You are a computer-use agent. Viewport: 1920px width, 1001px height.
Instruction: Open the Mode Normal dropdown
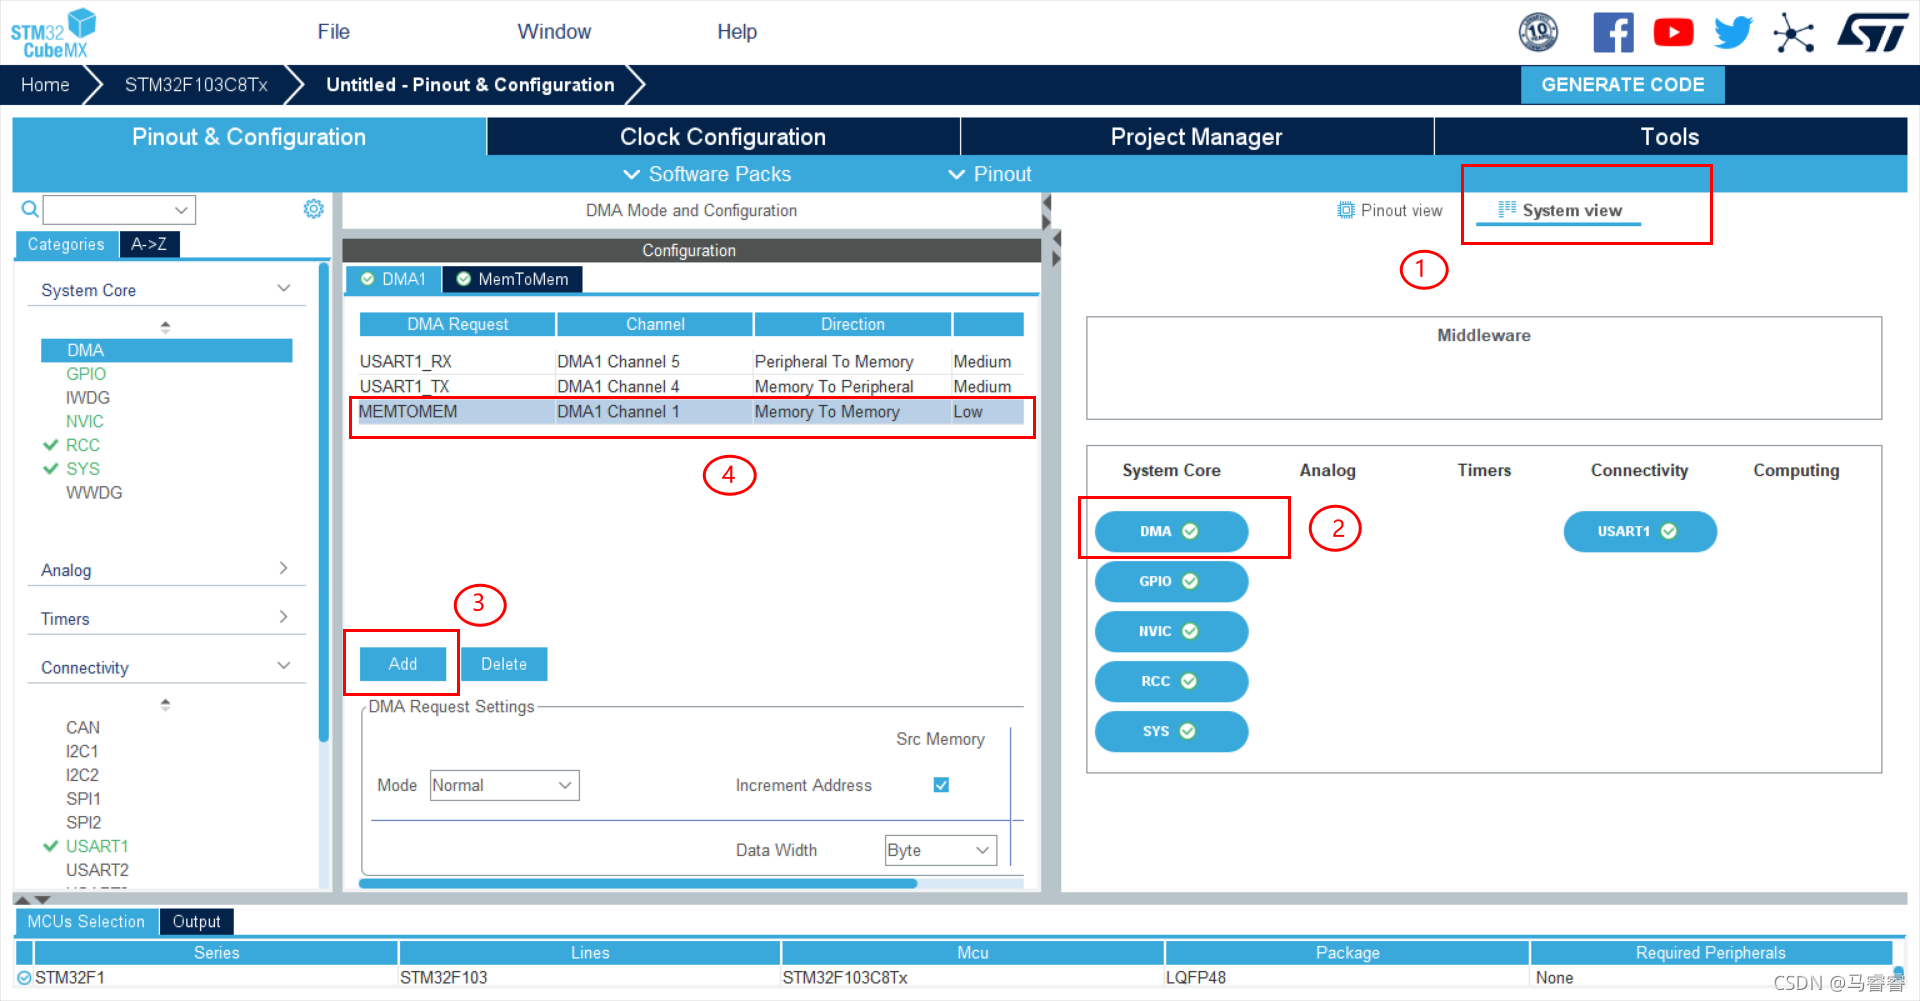504,785
